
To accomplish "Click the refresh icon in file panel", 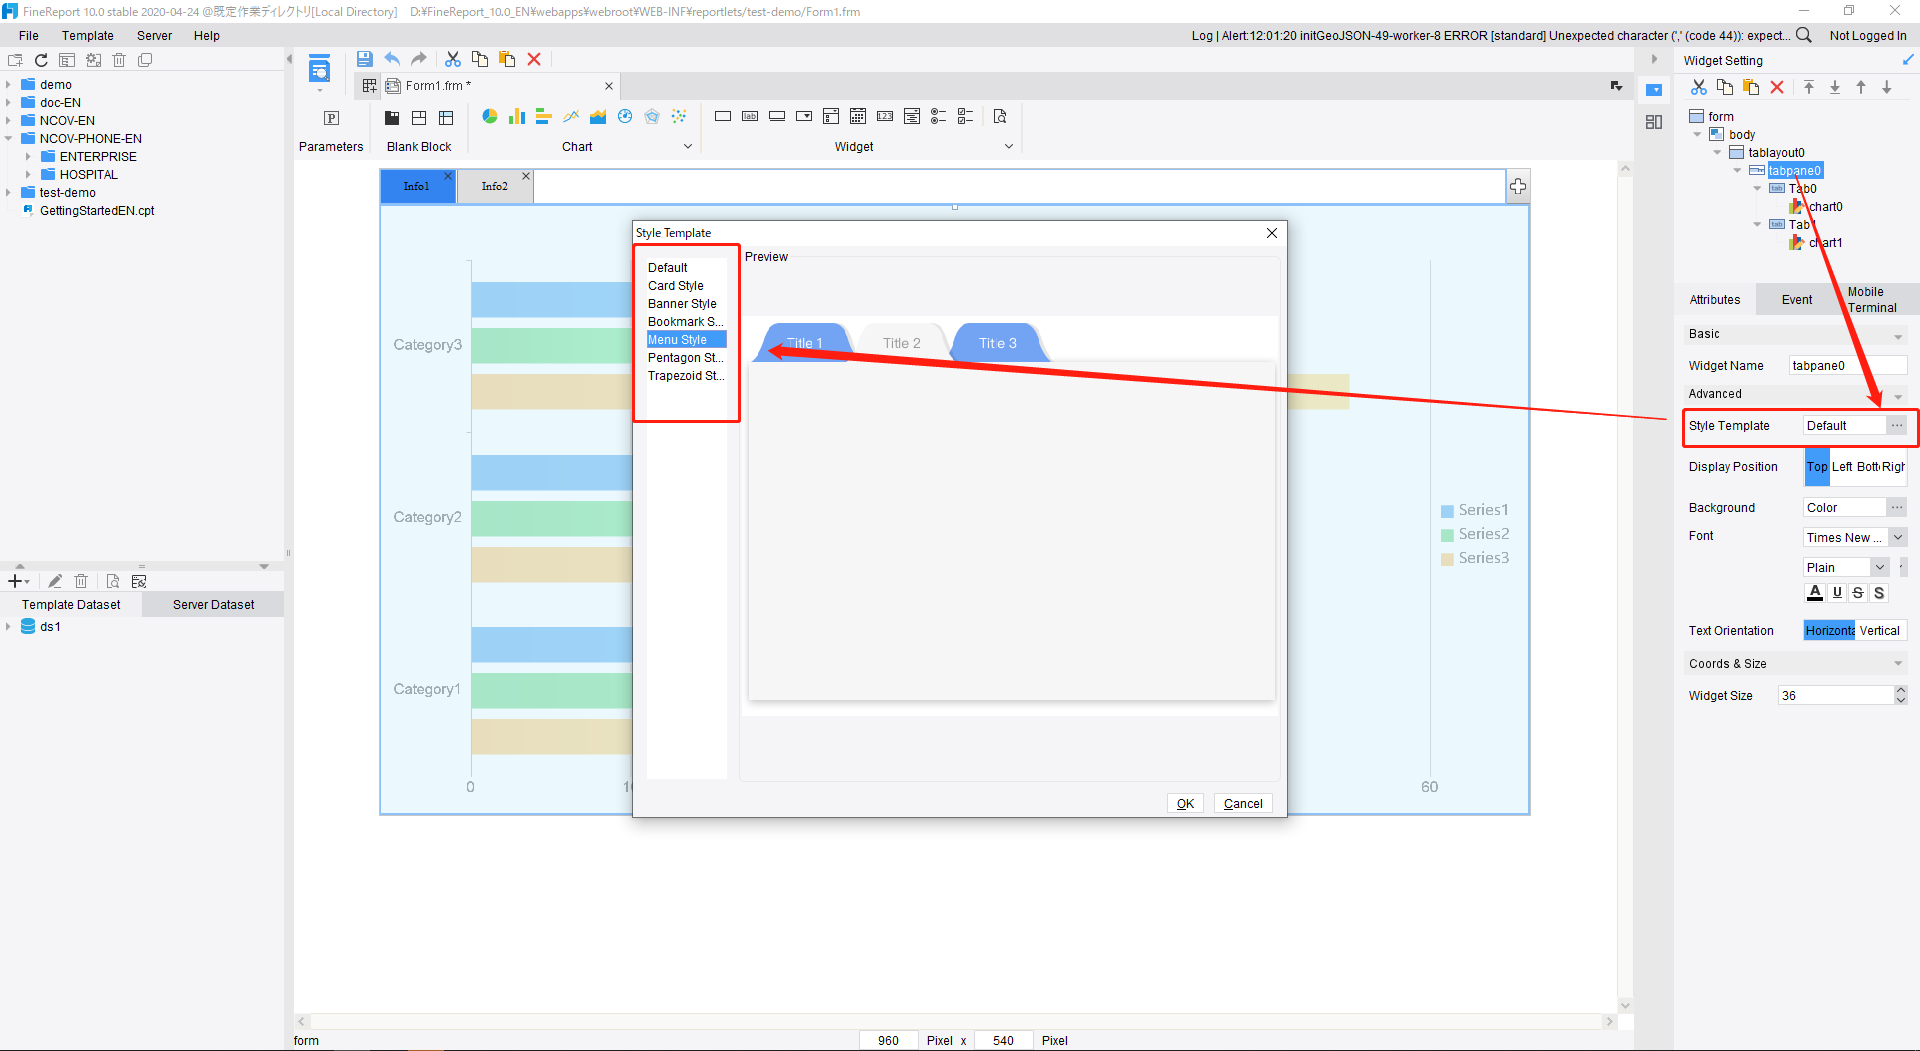I will tap(41, 60).
